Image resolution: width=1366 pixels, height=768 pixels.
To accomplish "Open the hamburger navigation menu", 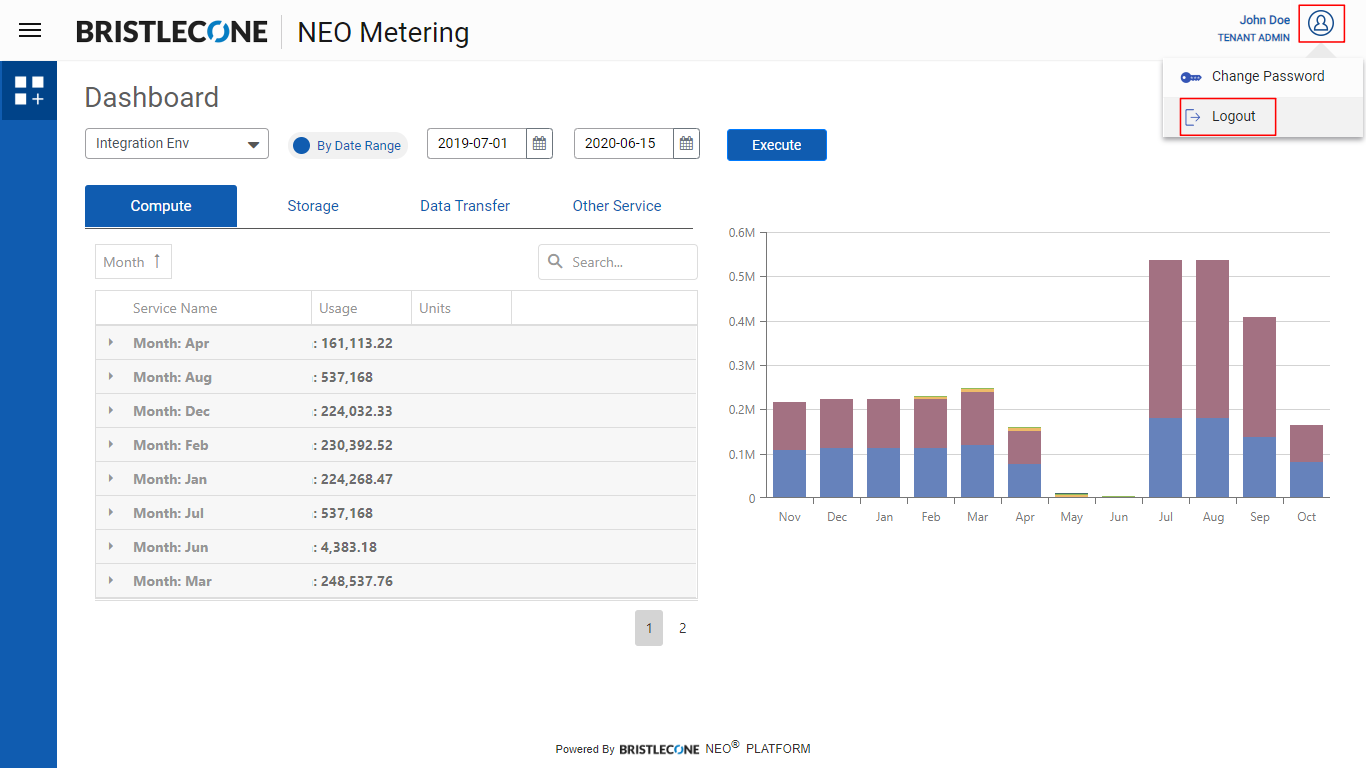I will pos(30,30).
